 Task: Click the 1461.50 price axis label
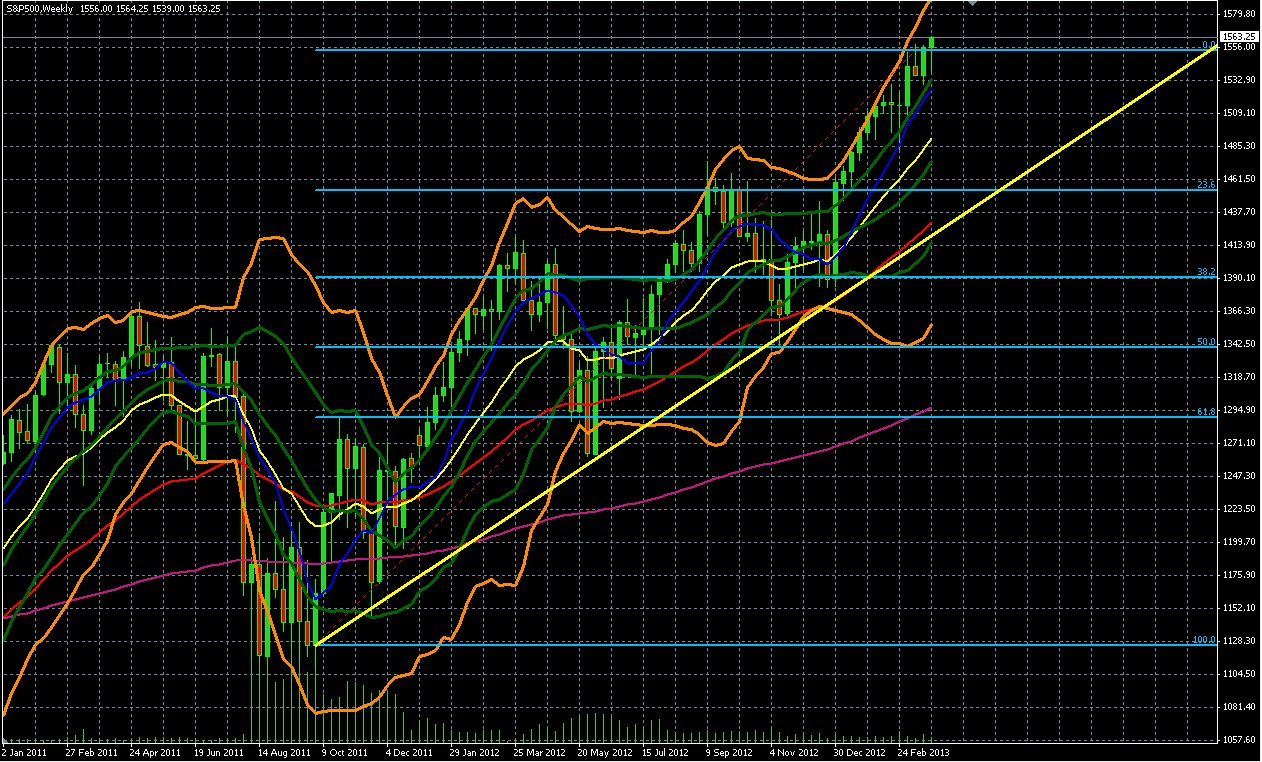pos(1241,179)
